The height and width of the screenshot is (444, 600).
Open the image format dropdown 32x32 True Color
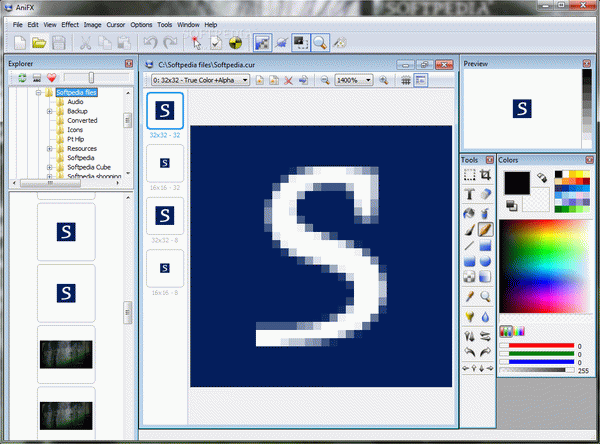click(201, 80)
